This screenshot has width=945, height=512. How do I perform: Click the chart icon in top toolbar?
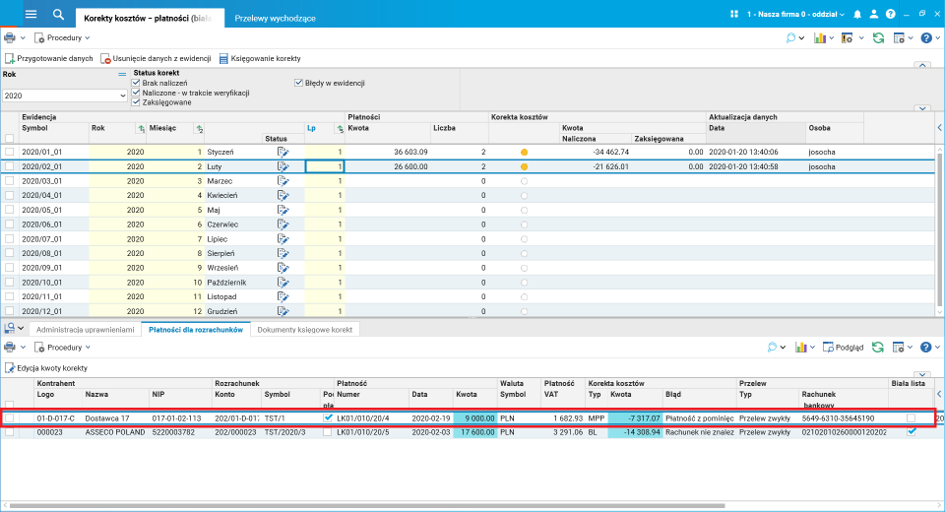point(820,38)
